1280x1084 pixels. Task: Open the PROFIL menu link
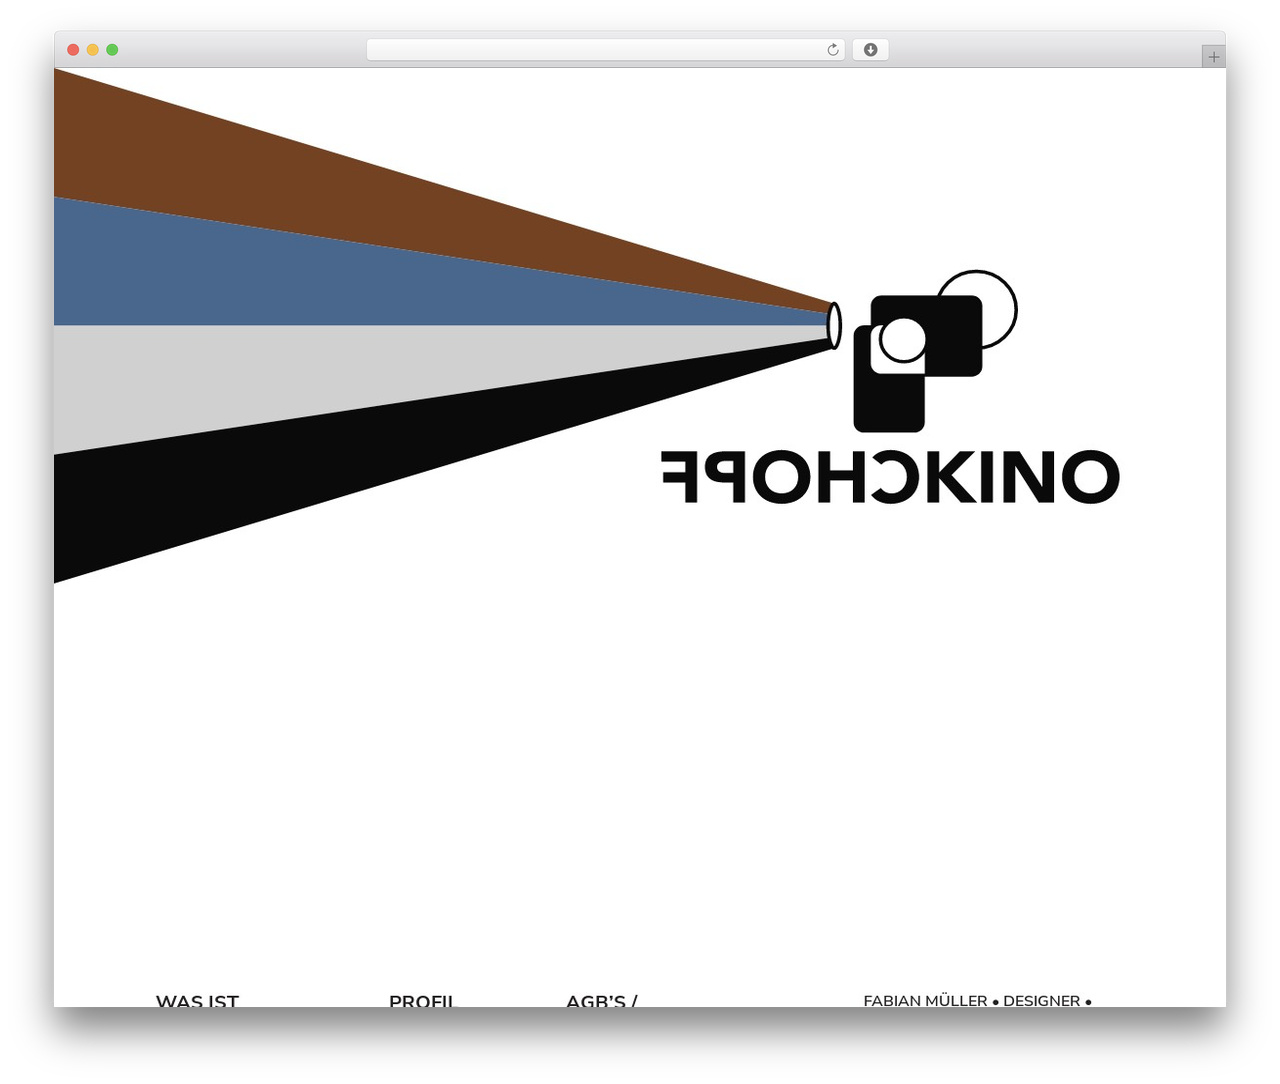pyautogui.click(x=421, y=1000)
